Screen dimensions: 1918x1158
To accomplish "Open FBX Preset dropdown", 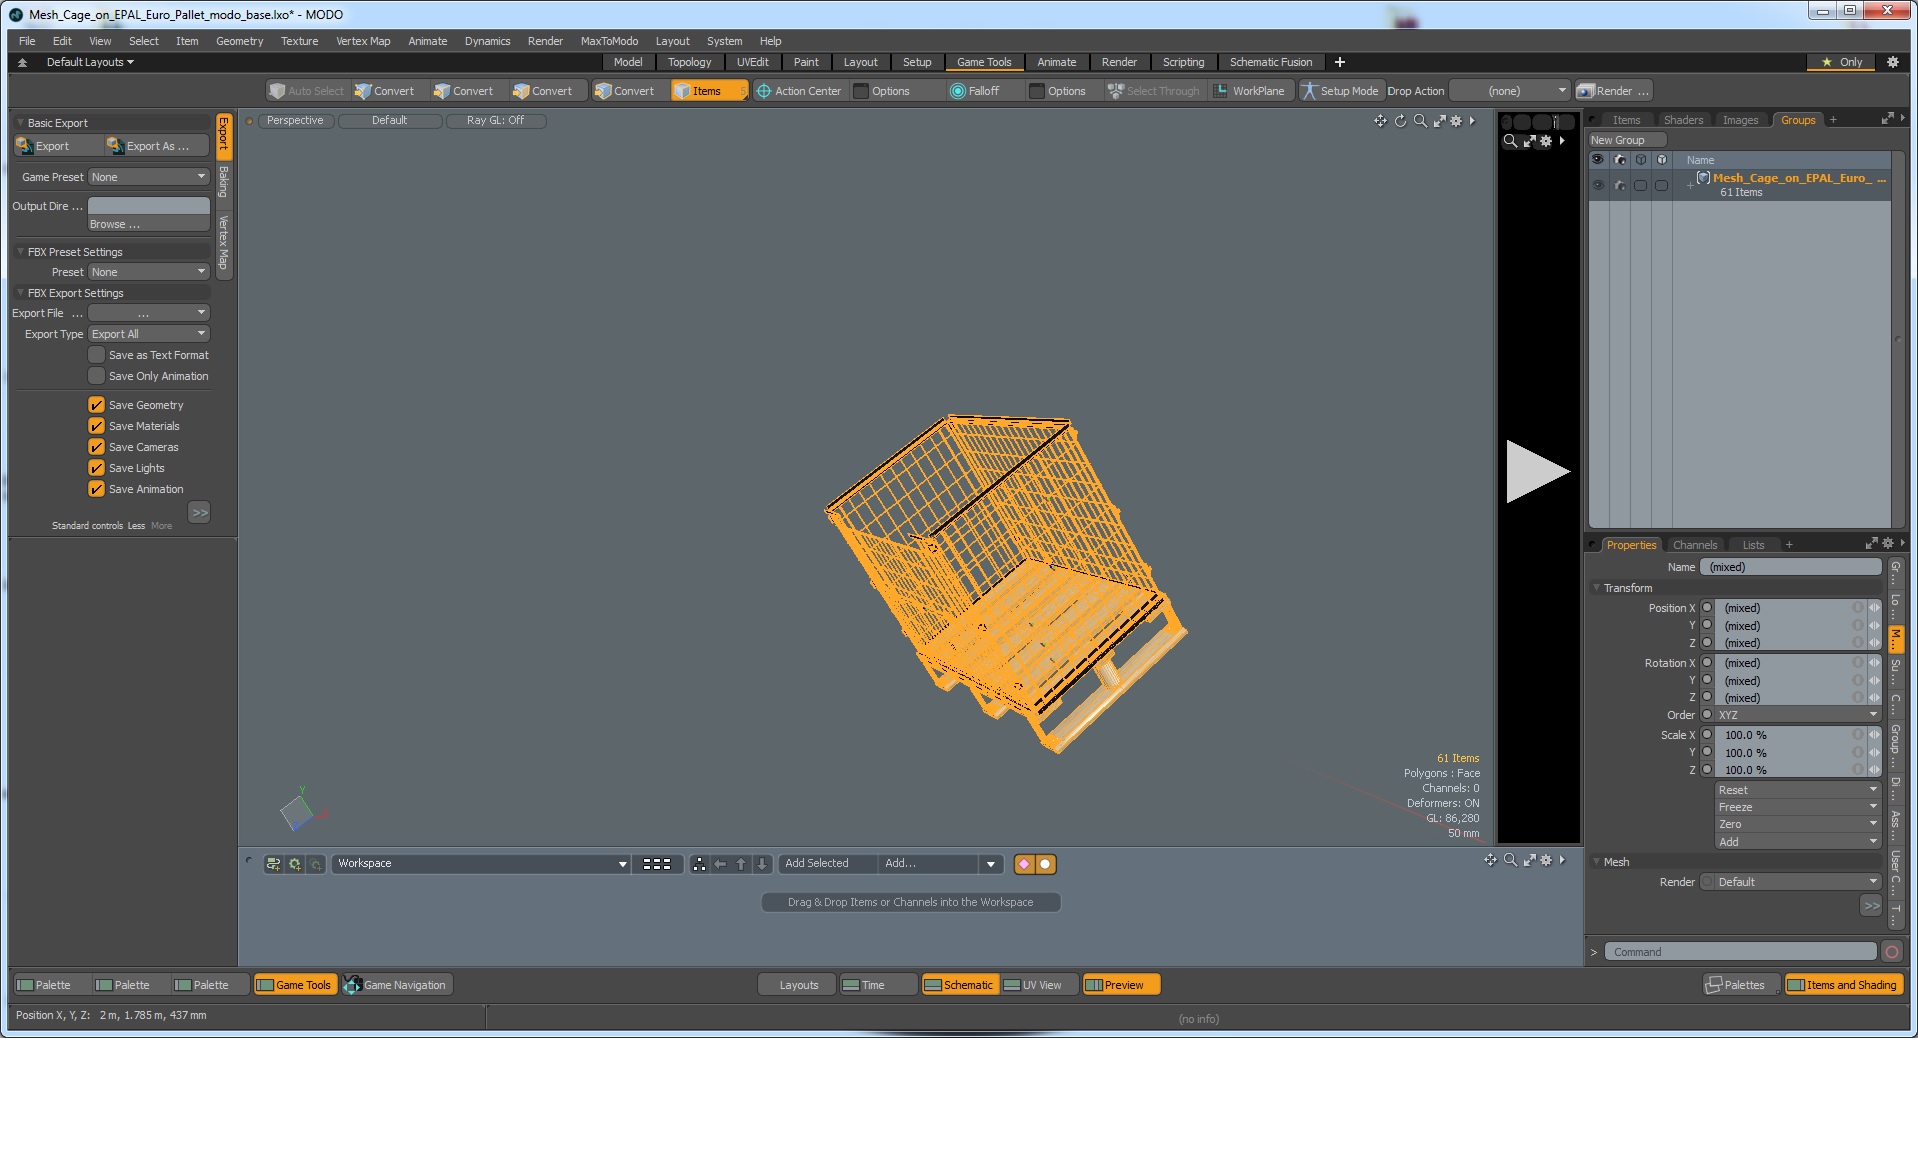I will tap(148, 272).
